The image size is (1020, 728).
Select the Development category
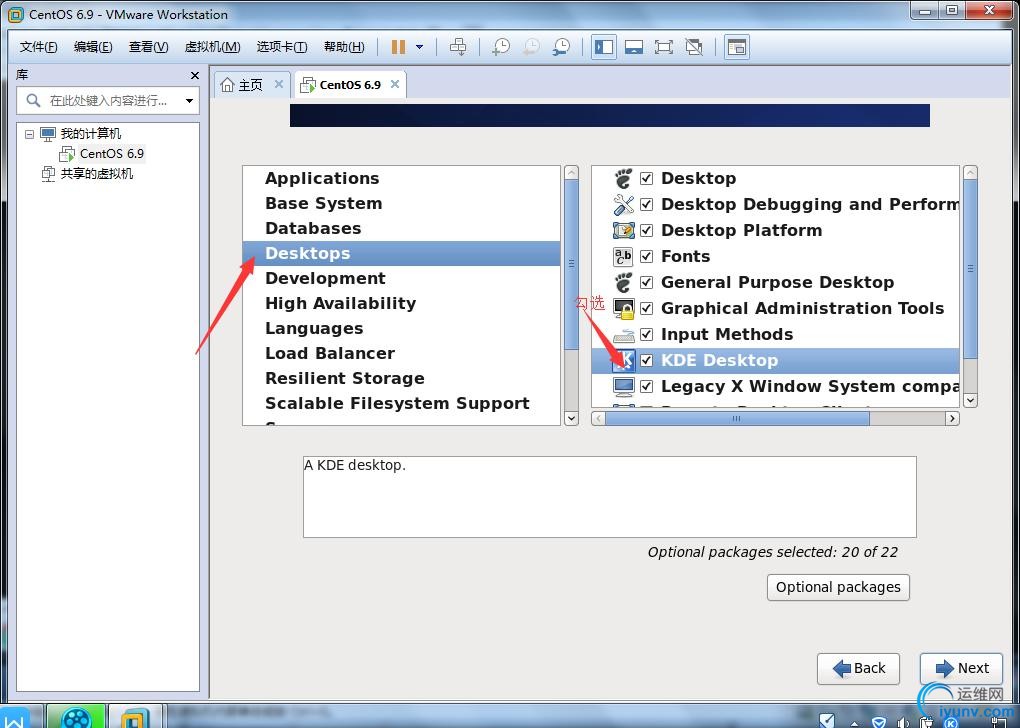(x=401, y=278)
